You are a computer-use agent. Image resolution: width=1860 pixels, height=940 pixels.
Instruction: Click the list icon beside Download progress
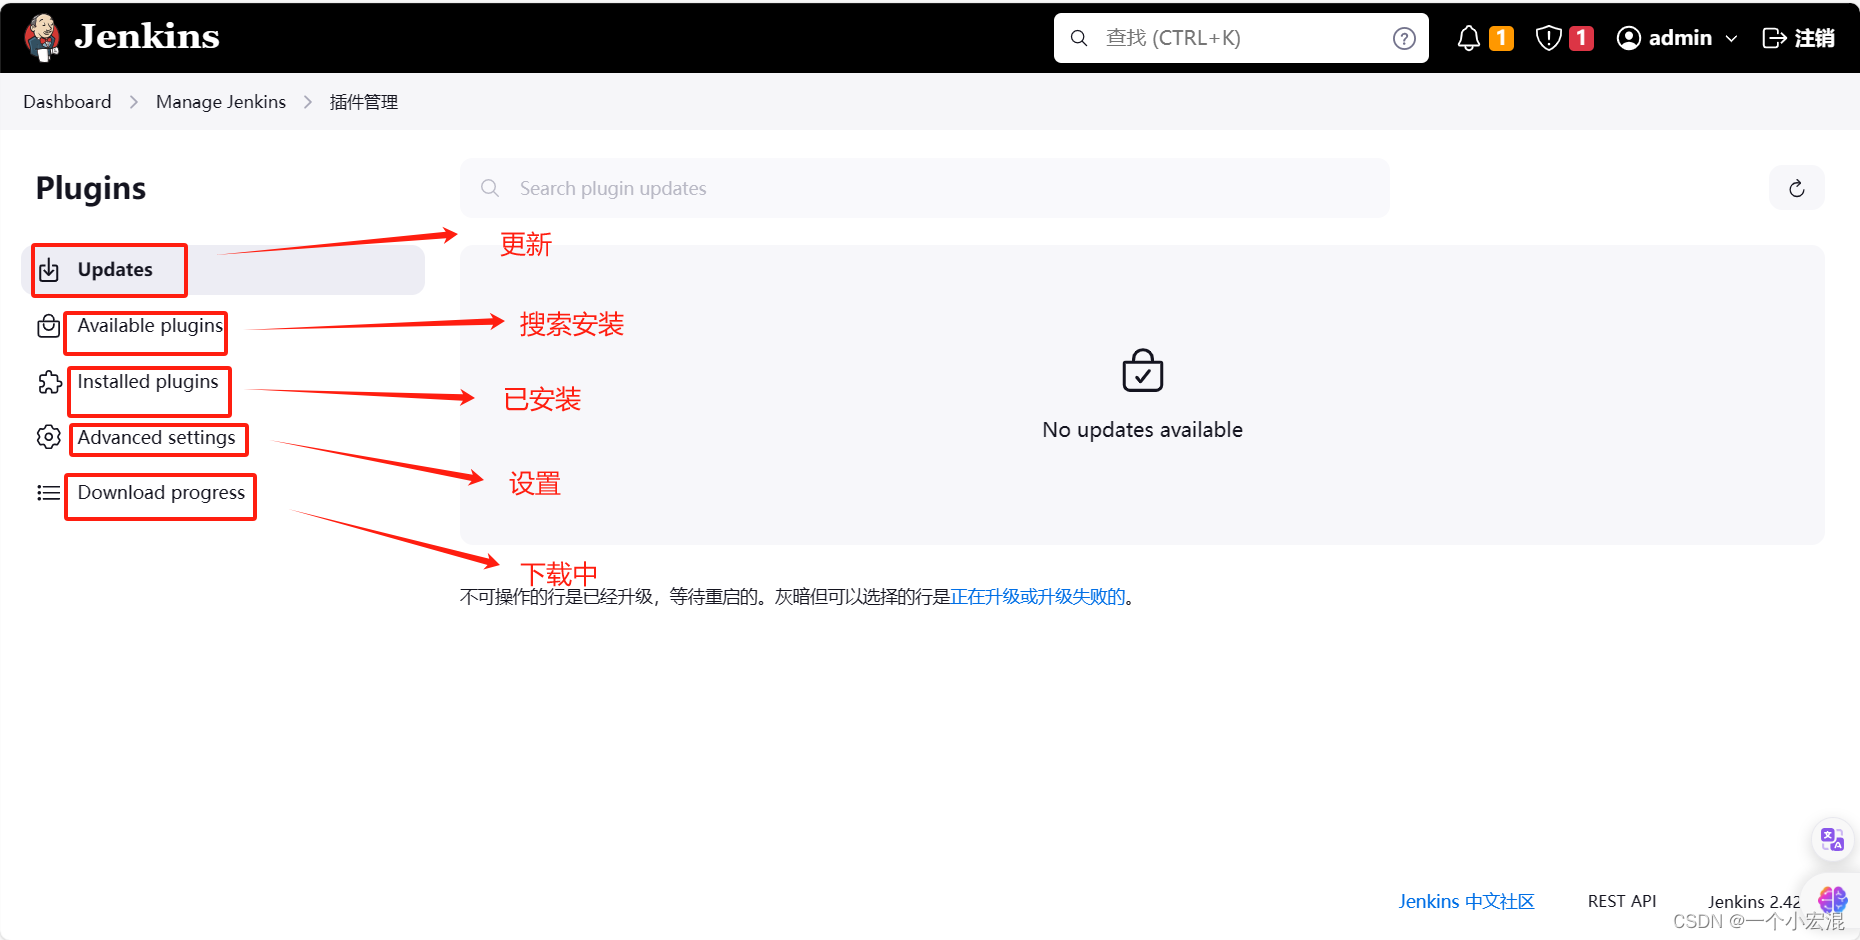tap(48, 493)
